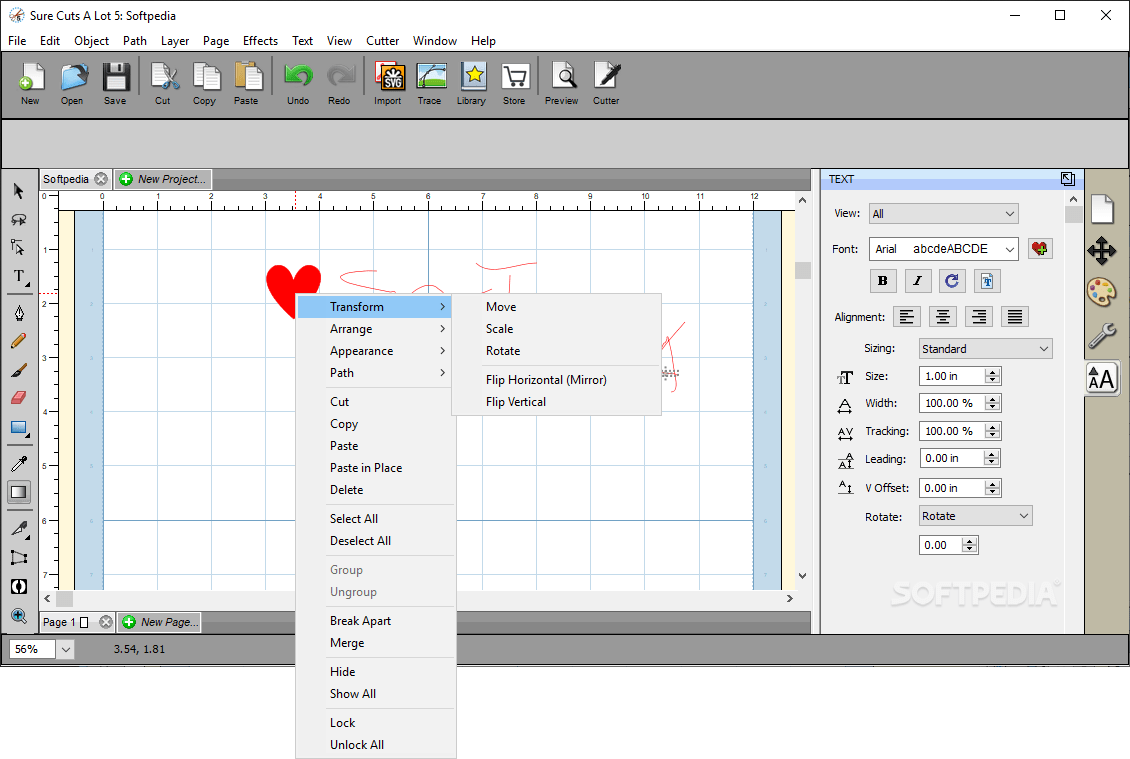Screen dimensions: 1130x759
Task: Add a New Page tab
Action: [159, 622]
